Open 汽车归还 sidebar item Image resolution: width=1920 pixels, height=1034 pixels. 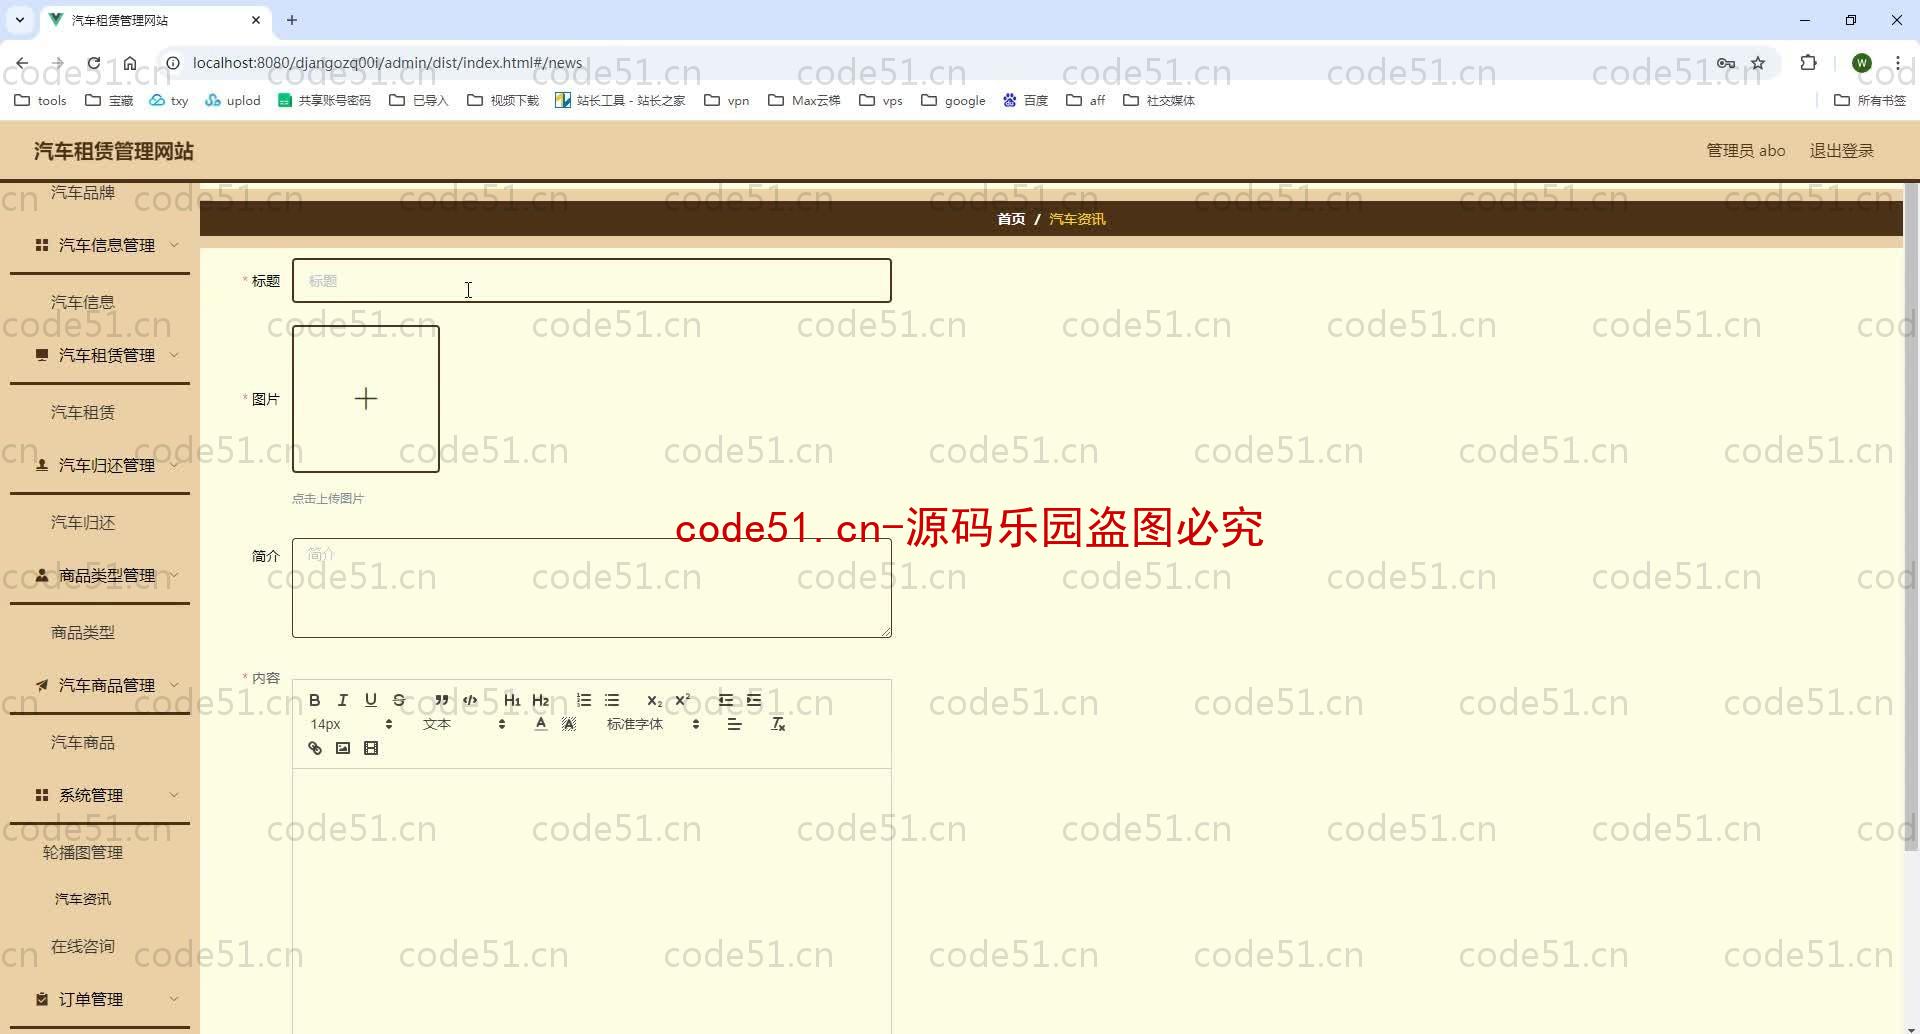[83, 522]
